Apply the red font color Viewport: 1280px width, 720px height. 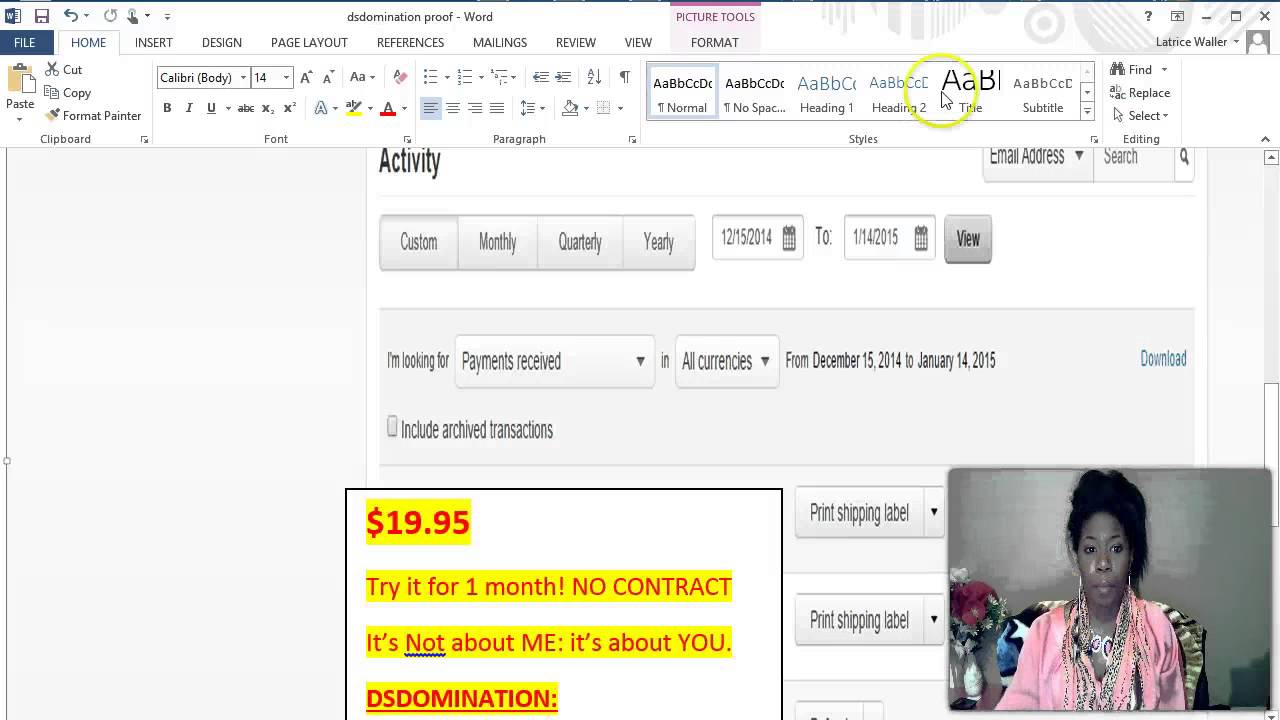pyautogui.click(x=388, y=108)
